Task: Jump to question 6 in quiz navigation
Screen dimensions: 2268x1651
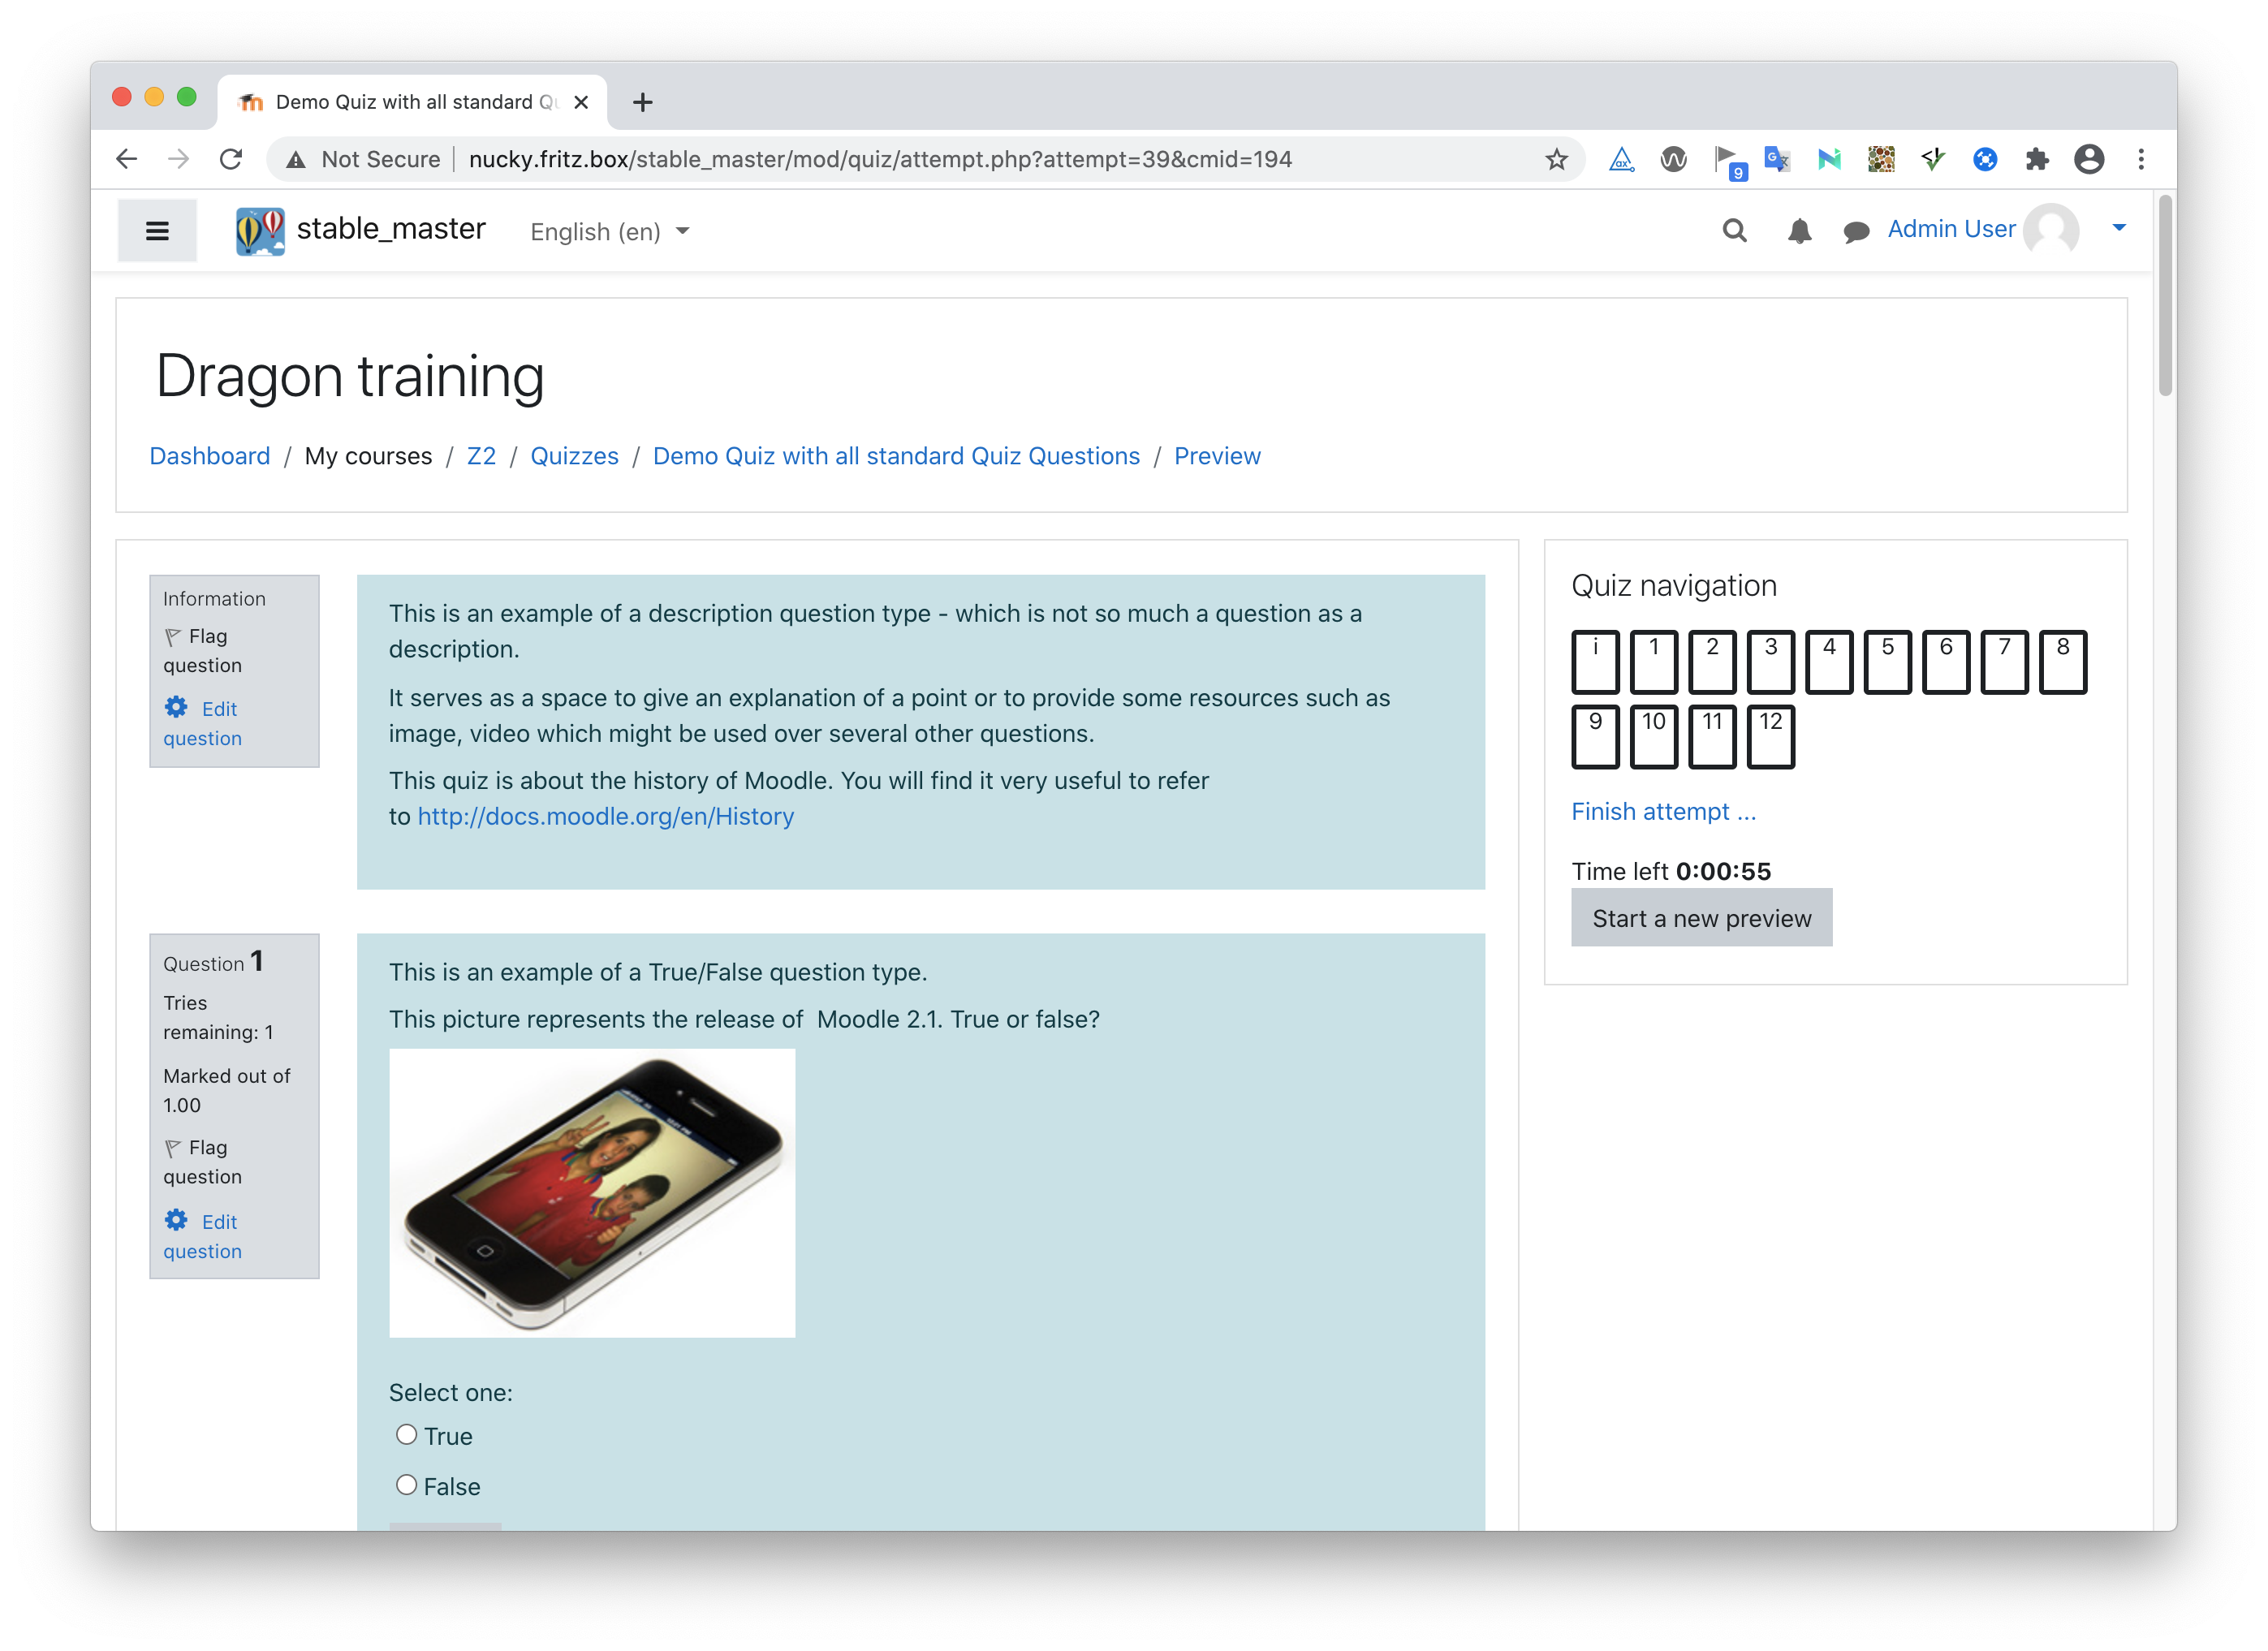Action: tap(1945, 661)
